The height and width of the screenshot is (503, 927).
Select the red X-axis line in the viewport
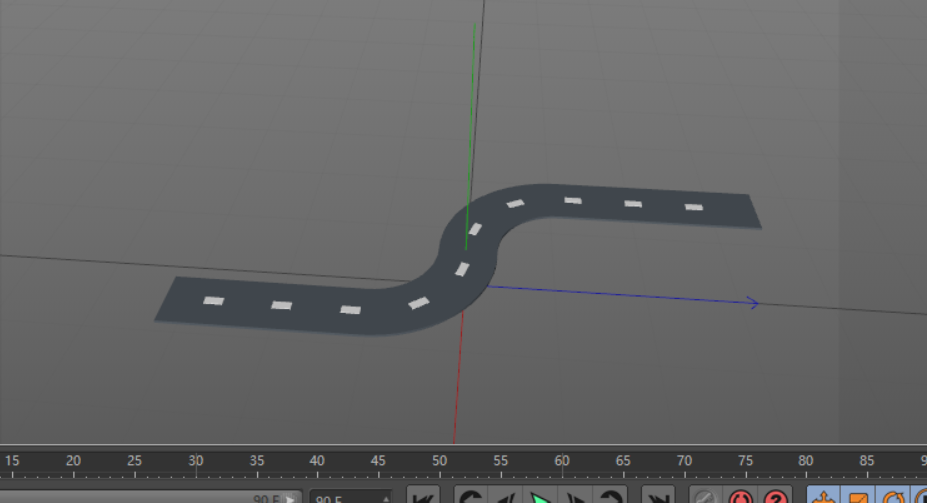coord(458,378)
